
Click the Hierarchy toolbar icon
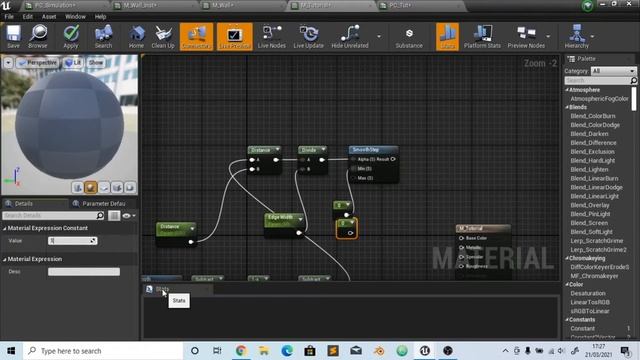point(577,36)
